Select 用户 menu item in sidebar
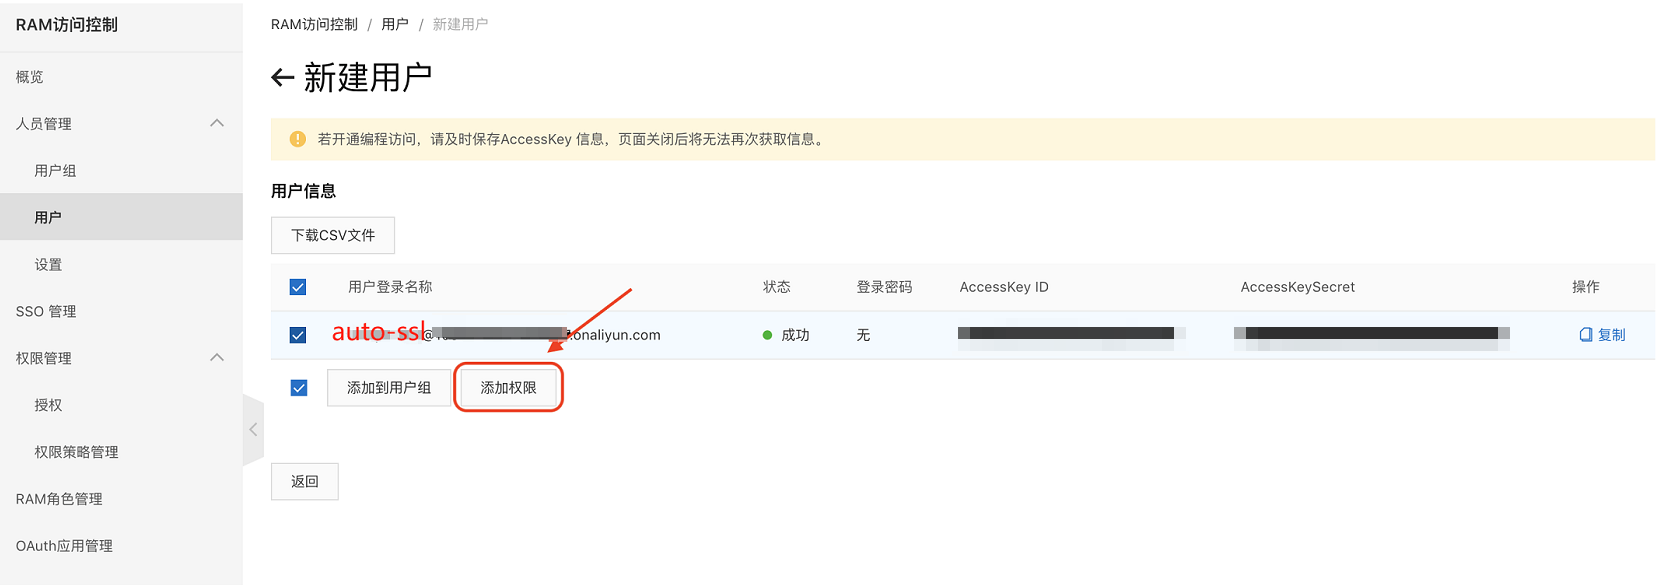The image size is (1669, 585). pyautogui.click(x=48, y=217)
